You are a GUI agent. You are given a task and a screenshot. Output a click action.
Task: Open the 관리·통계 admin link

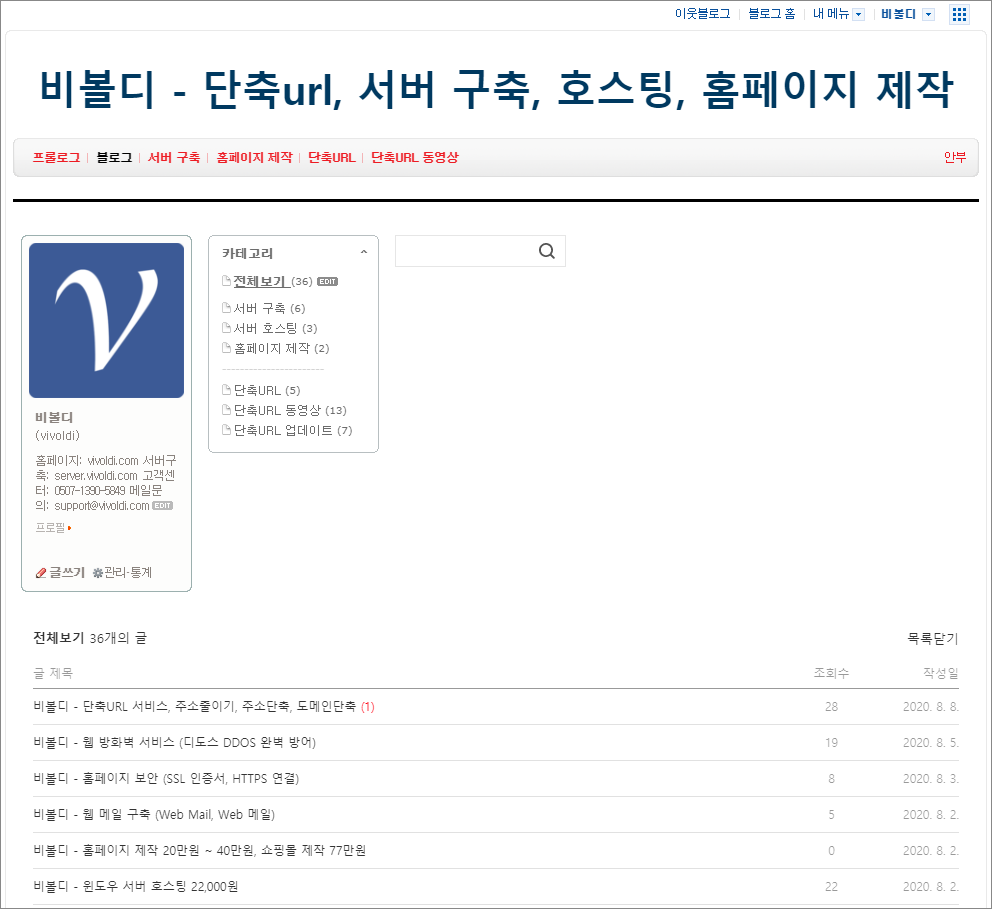(x=128, y=572)
